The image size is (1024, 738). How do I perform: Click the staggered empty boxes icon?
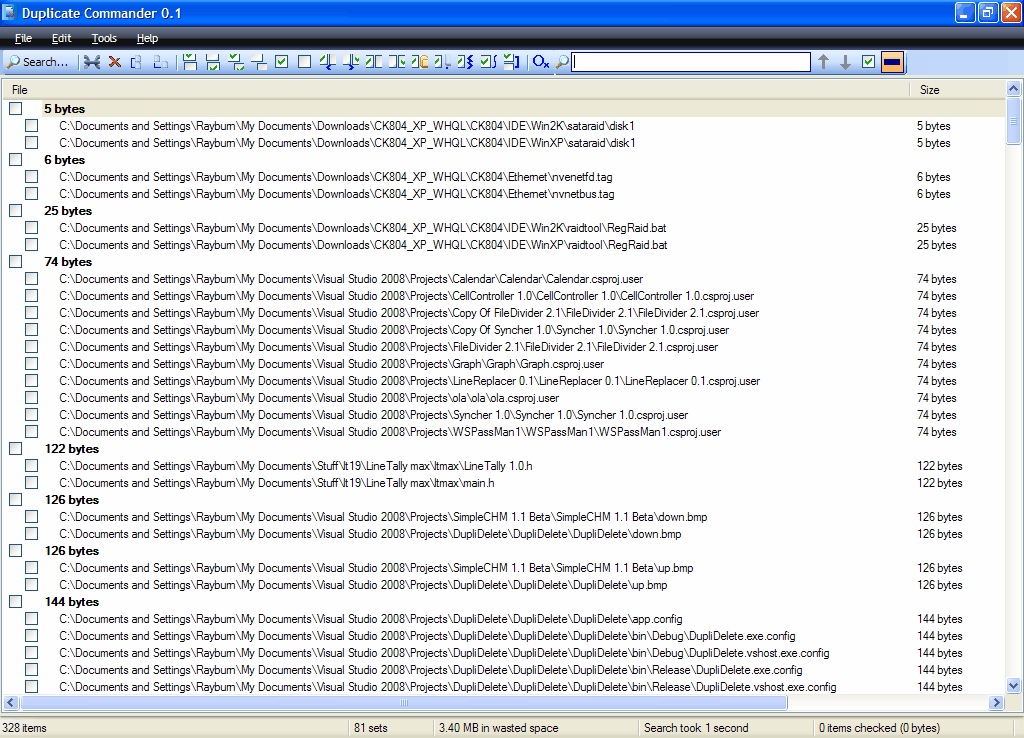(259, 62)
